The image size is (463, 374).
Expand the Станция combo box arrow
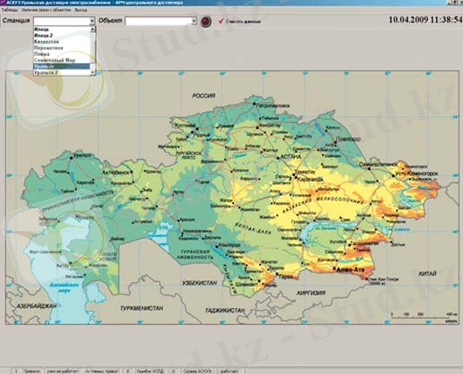92,21
